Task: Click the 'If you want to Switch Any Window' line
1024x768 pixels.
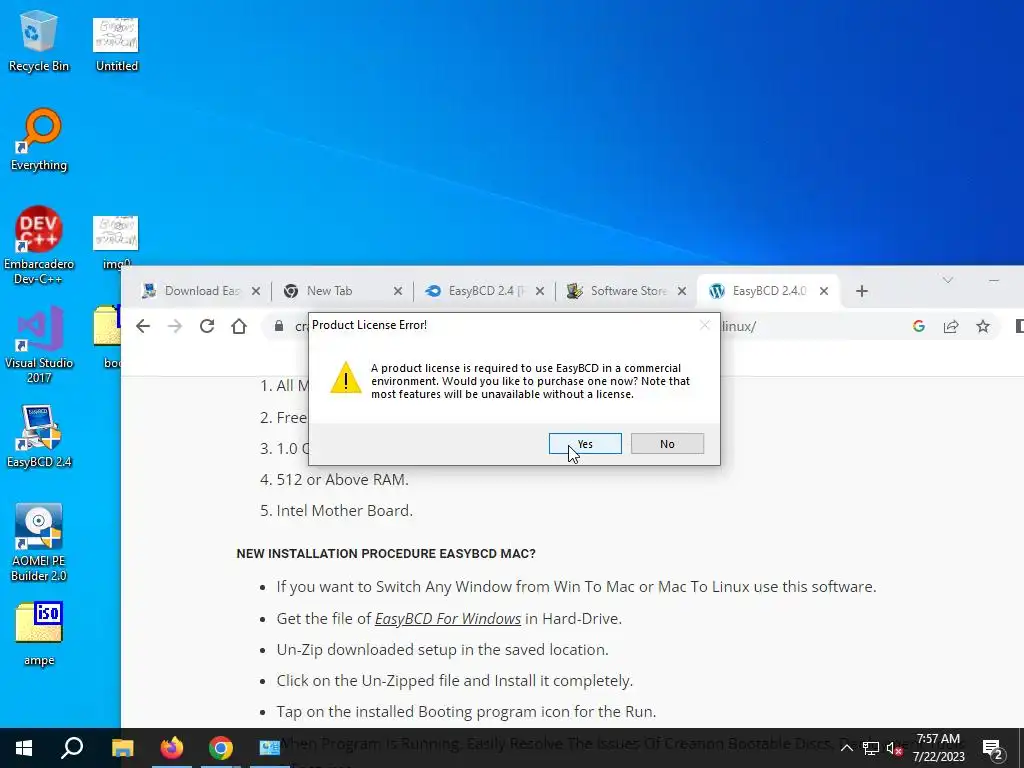Action: click(x=576, y=586)
